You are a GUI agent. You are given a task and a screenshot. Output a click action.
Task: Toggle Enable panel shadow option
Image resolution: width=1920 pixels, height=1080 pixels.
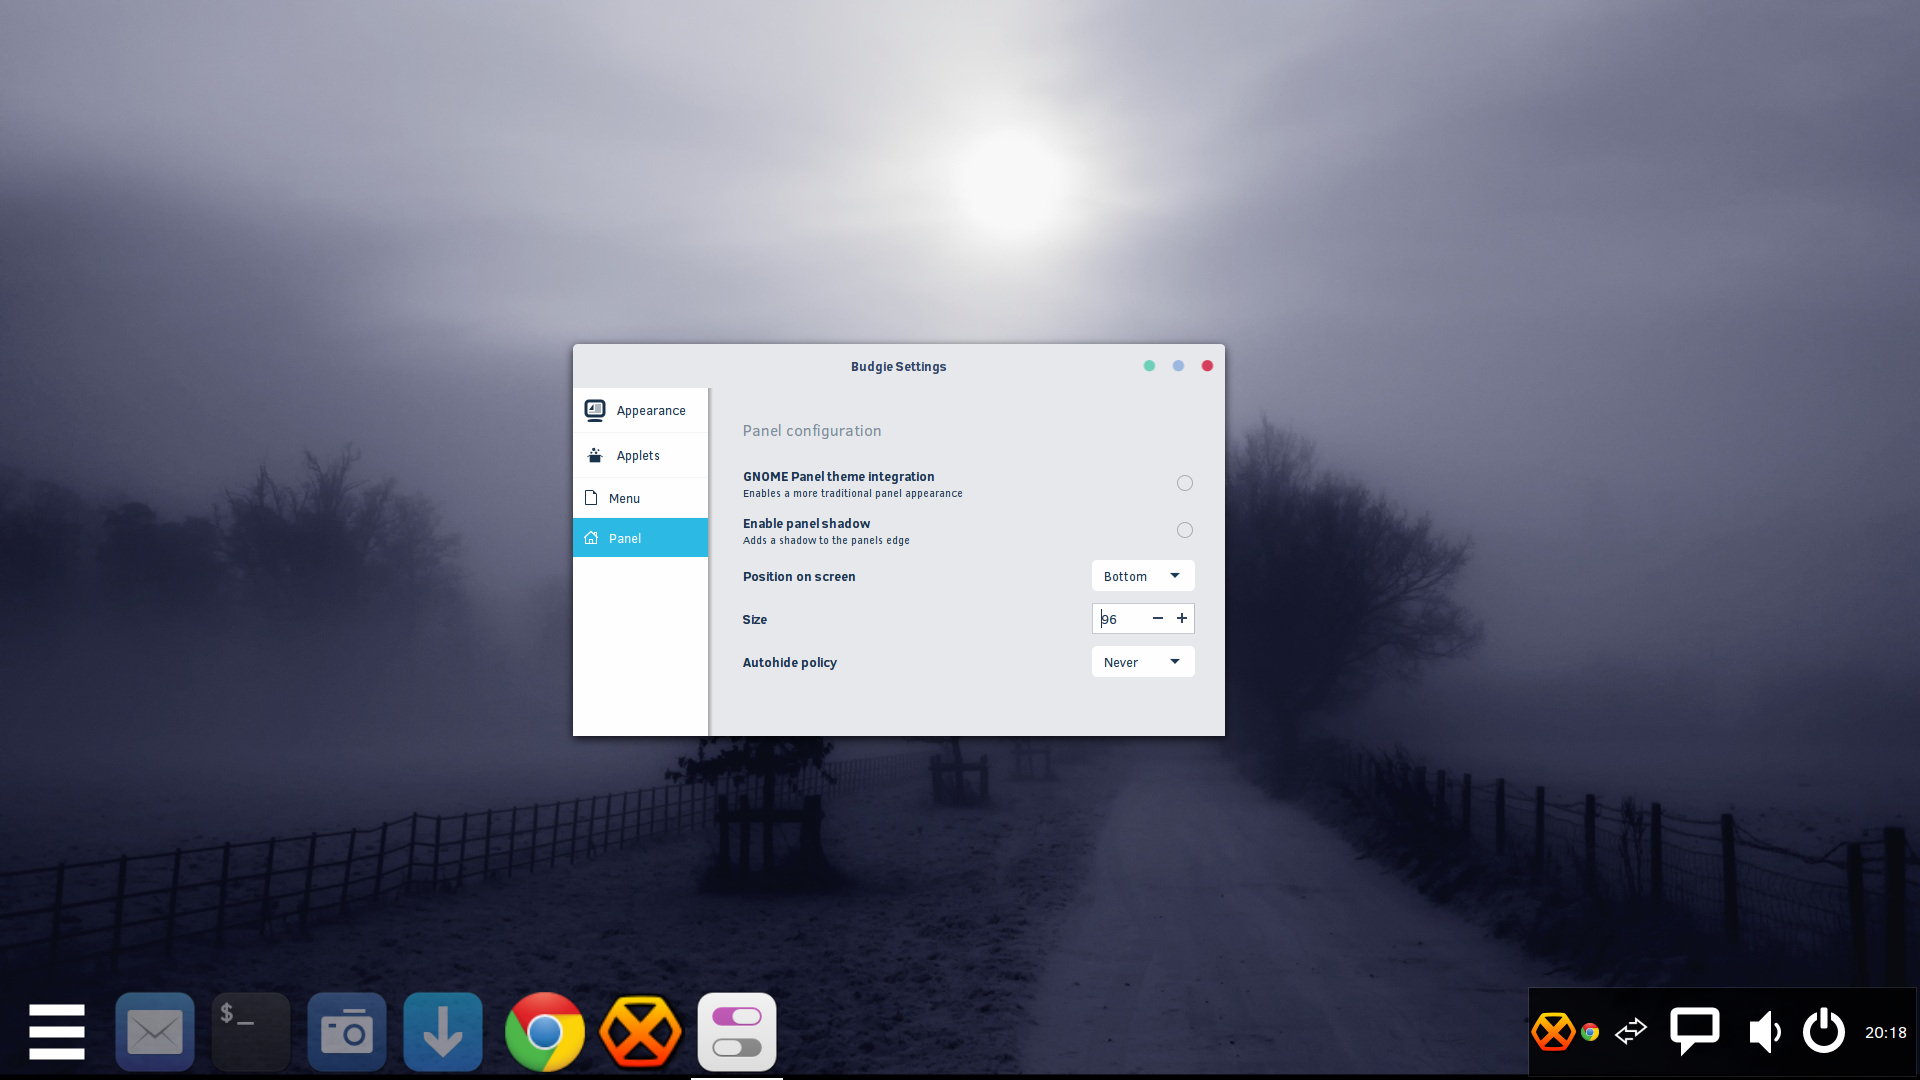pyautogui.click(x=1185, y=530)
